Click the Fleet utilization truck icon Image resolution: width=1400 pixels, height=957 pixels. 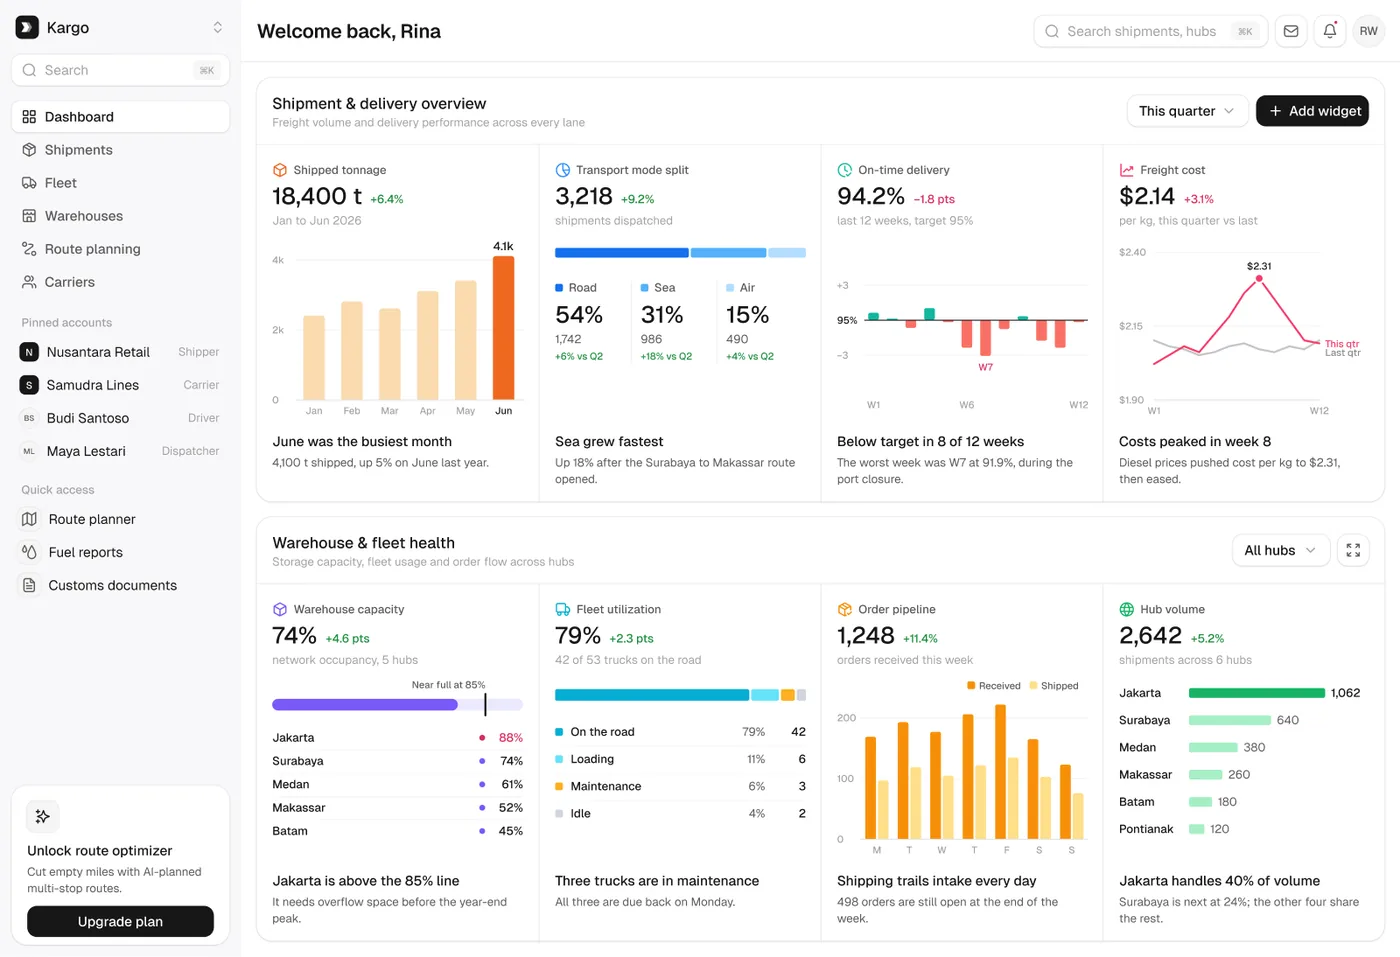click(x=563, y=609)
